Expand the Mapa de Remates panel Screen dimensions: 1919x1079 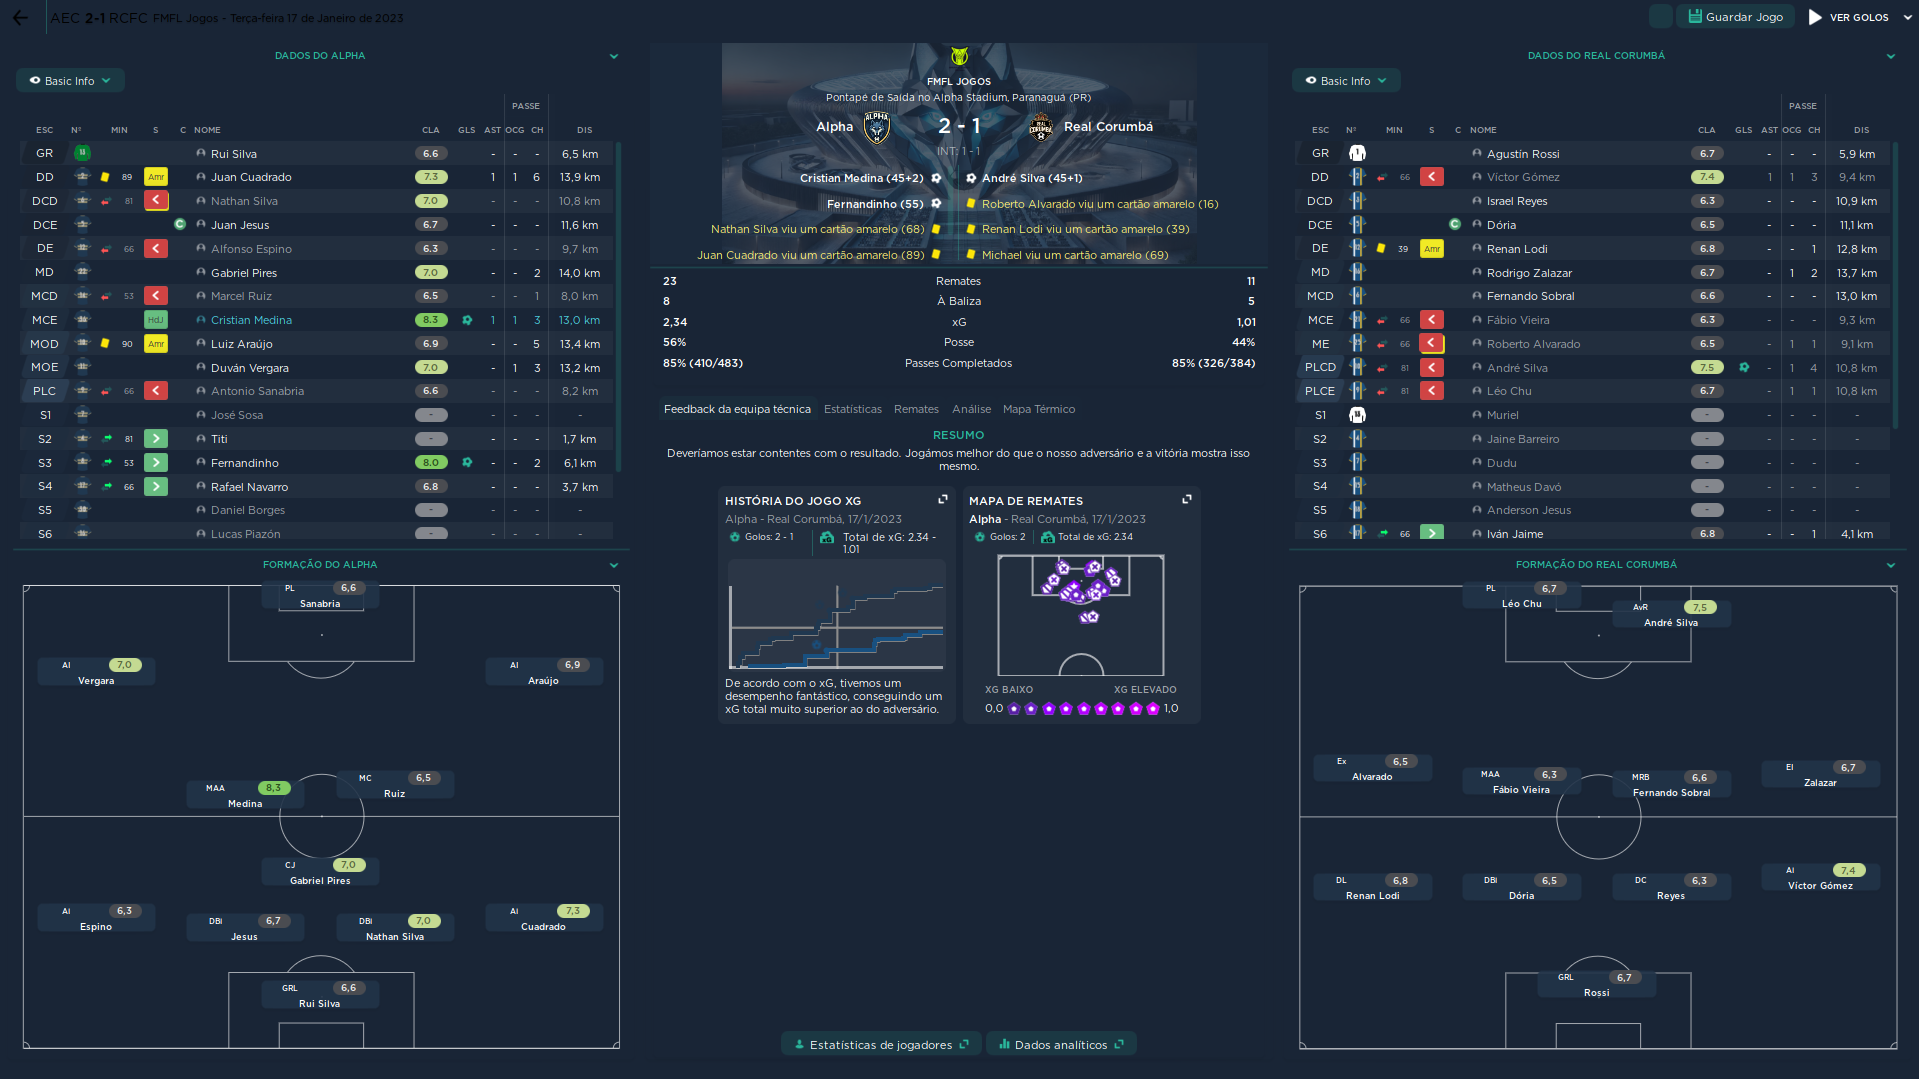pos(1186,499)
